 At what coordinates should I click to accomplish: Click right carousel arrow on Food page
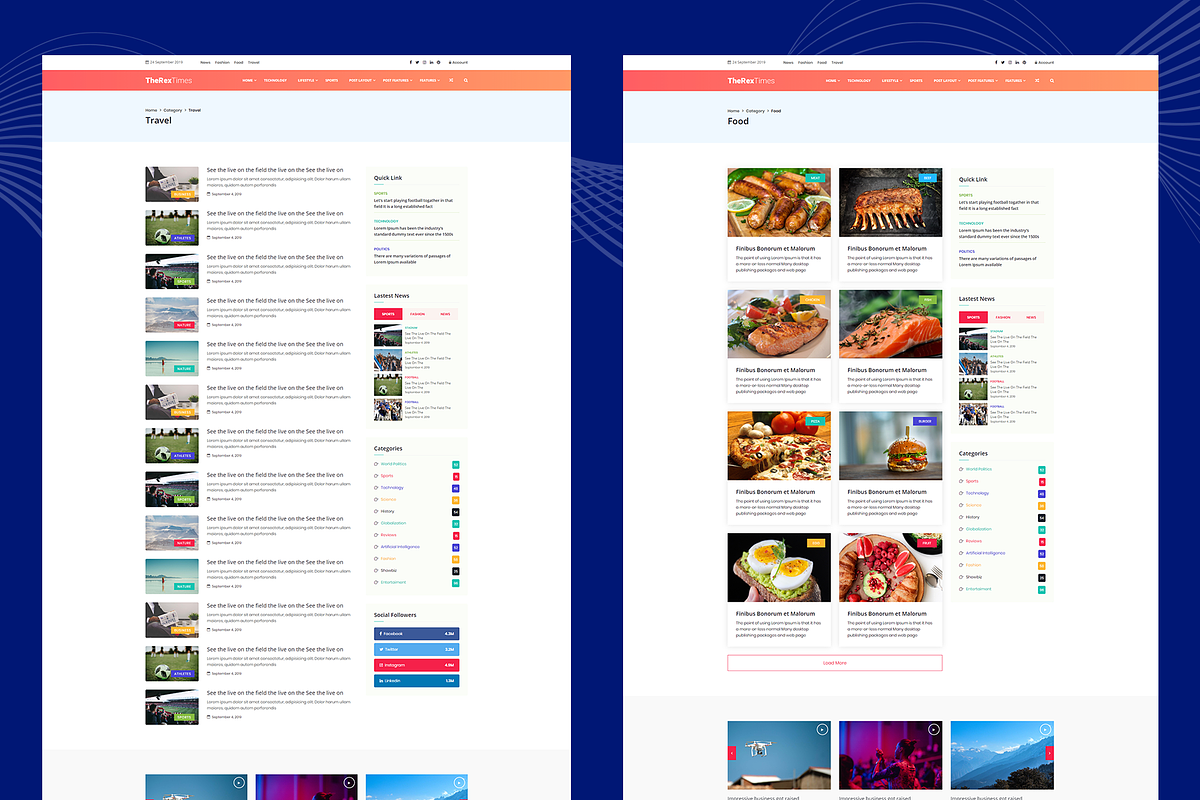pyautogui.click(x=1049, y=752)
